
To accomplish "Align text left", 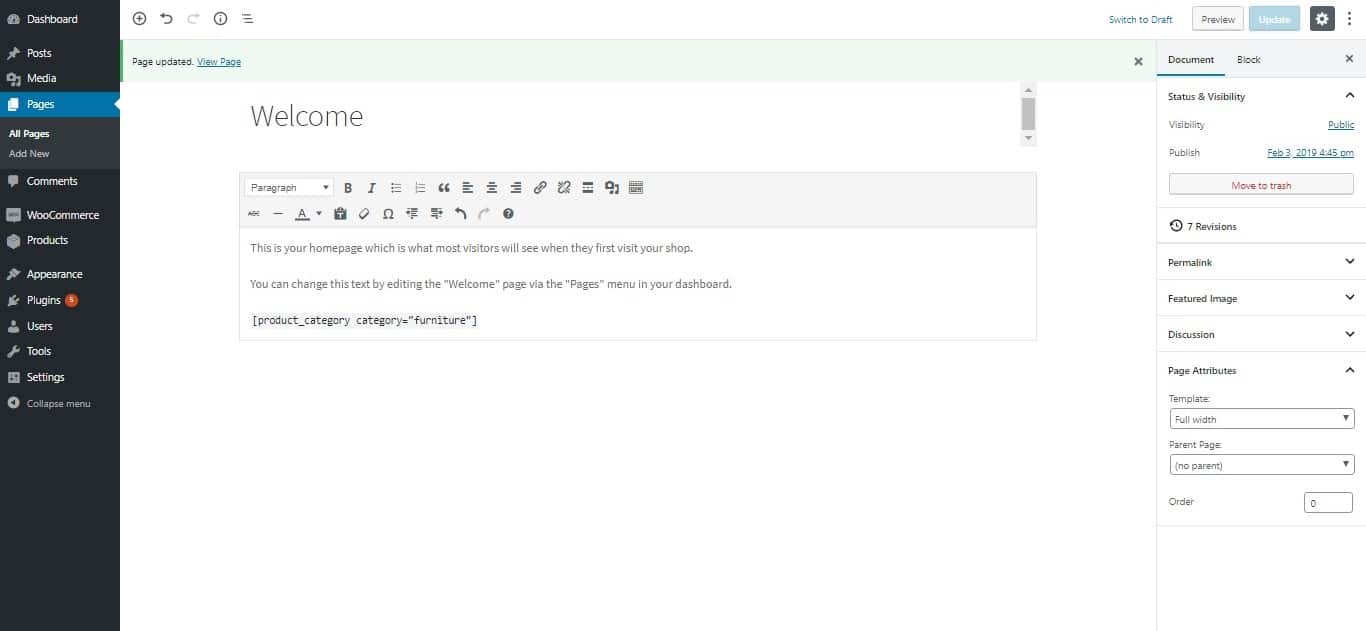I will (468, 187).
